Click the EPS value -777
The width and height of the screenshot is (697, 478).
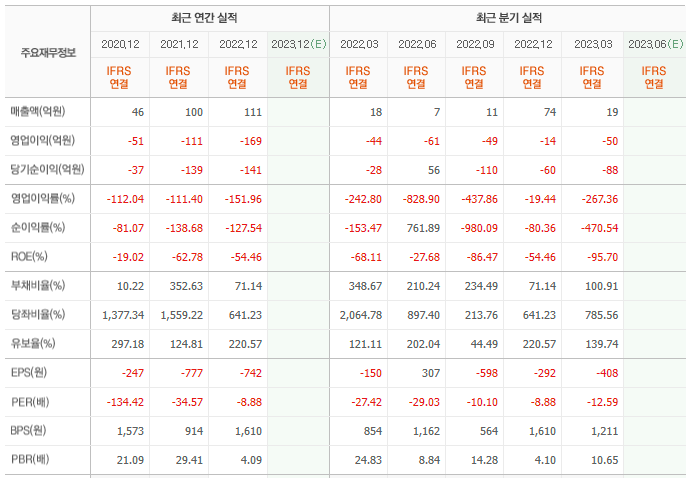click(x=192, y=373)
